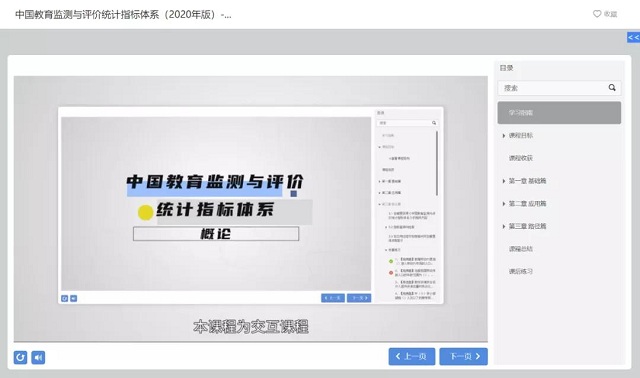Click the heart icon to favorite course
Viewport: 640px width, 378px height.
click(597, 14)
